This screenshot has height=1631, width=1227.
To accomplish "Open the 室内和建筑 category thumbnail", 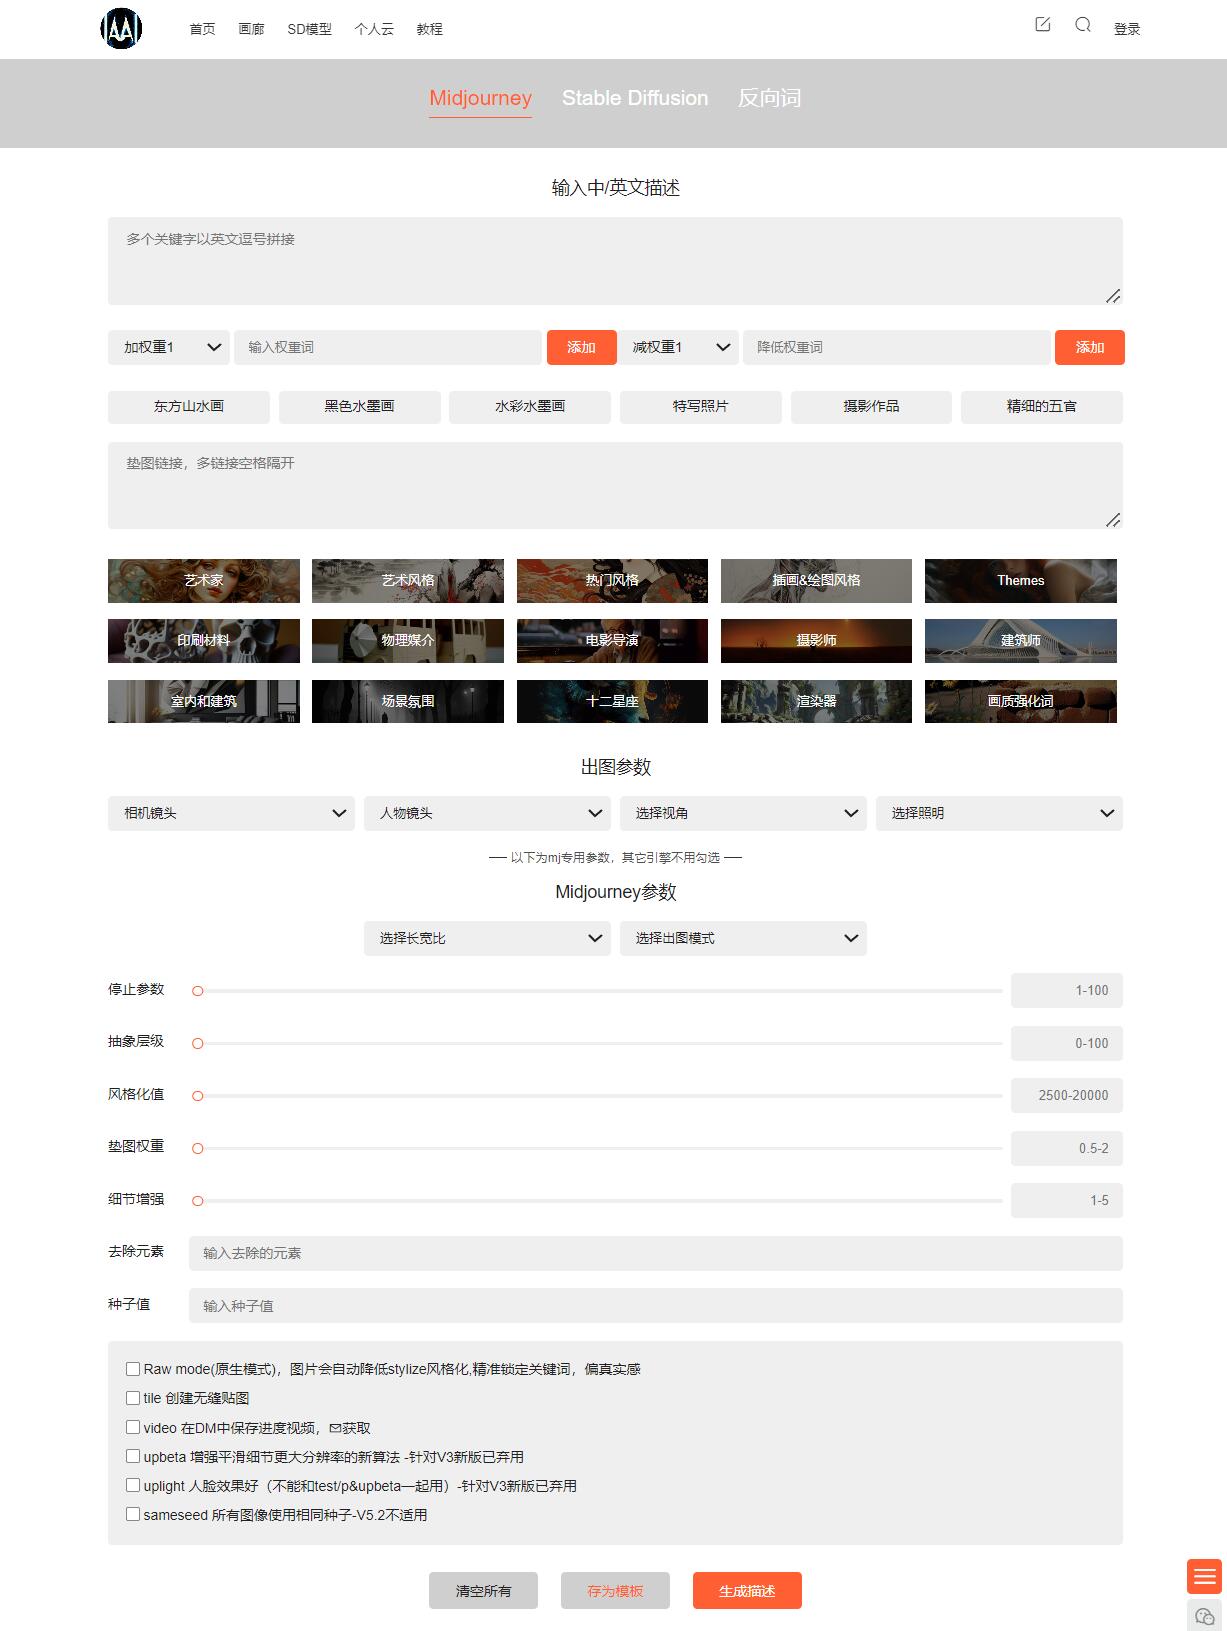I will pos(204,701).
